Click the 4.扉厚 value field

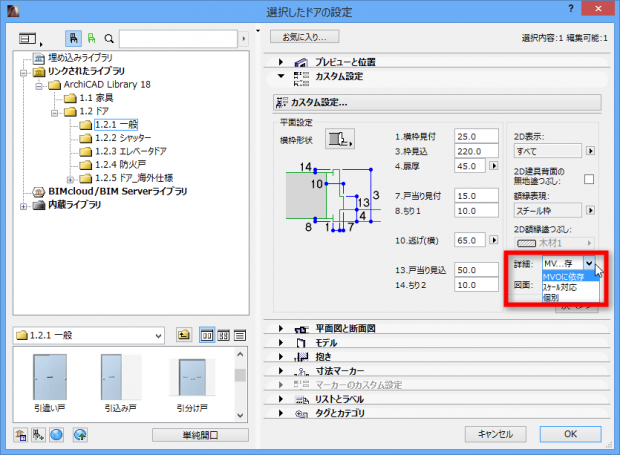coord(470,166)
